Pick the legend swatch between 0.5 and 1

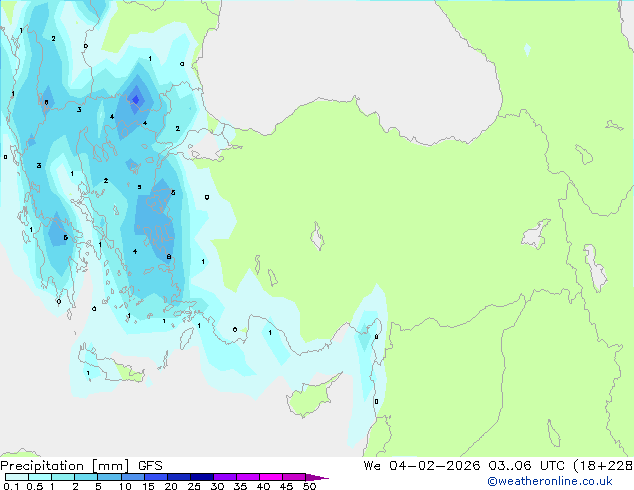point(40,477)
